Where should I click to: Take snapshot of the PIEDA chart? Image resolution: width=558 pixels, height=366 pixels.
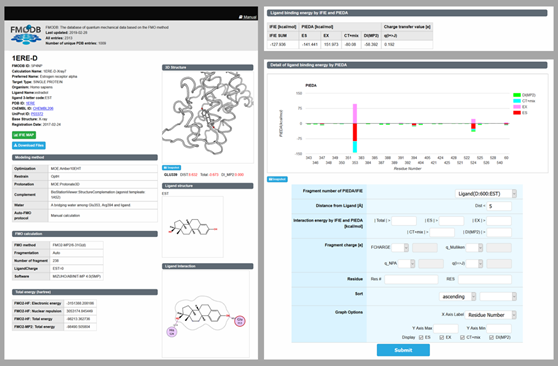[x=277, y=179]
